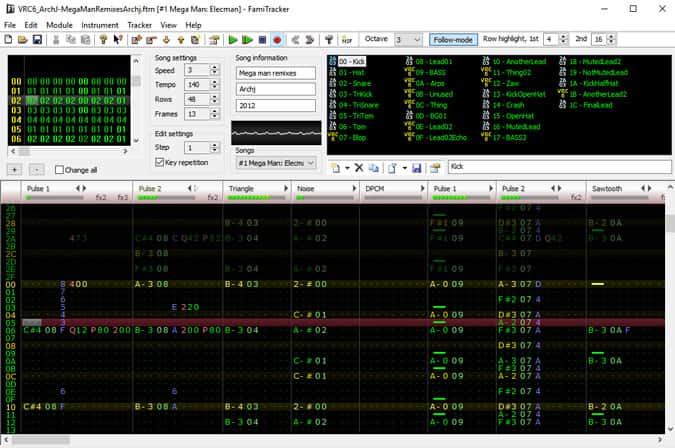Mute the Noise channel header
The image size is (675, 448).
[305, 188]
